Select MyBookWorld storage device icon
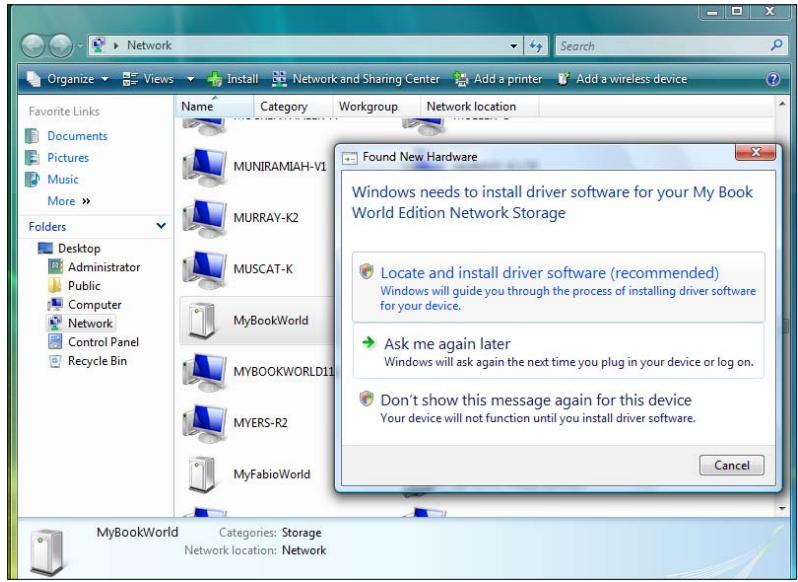Viewport: 798px width, 582px height. click(202, 321)
